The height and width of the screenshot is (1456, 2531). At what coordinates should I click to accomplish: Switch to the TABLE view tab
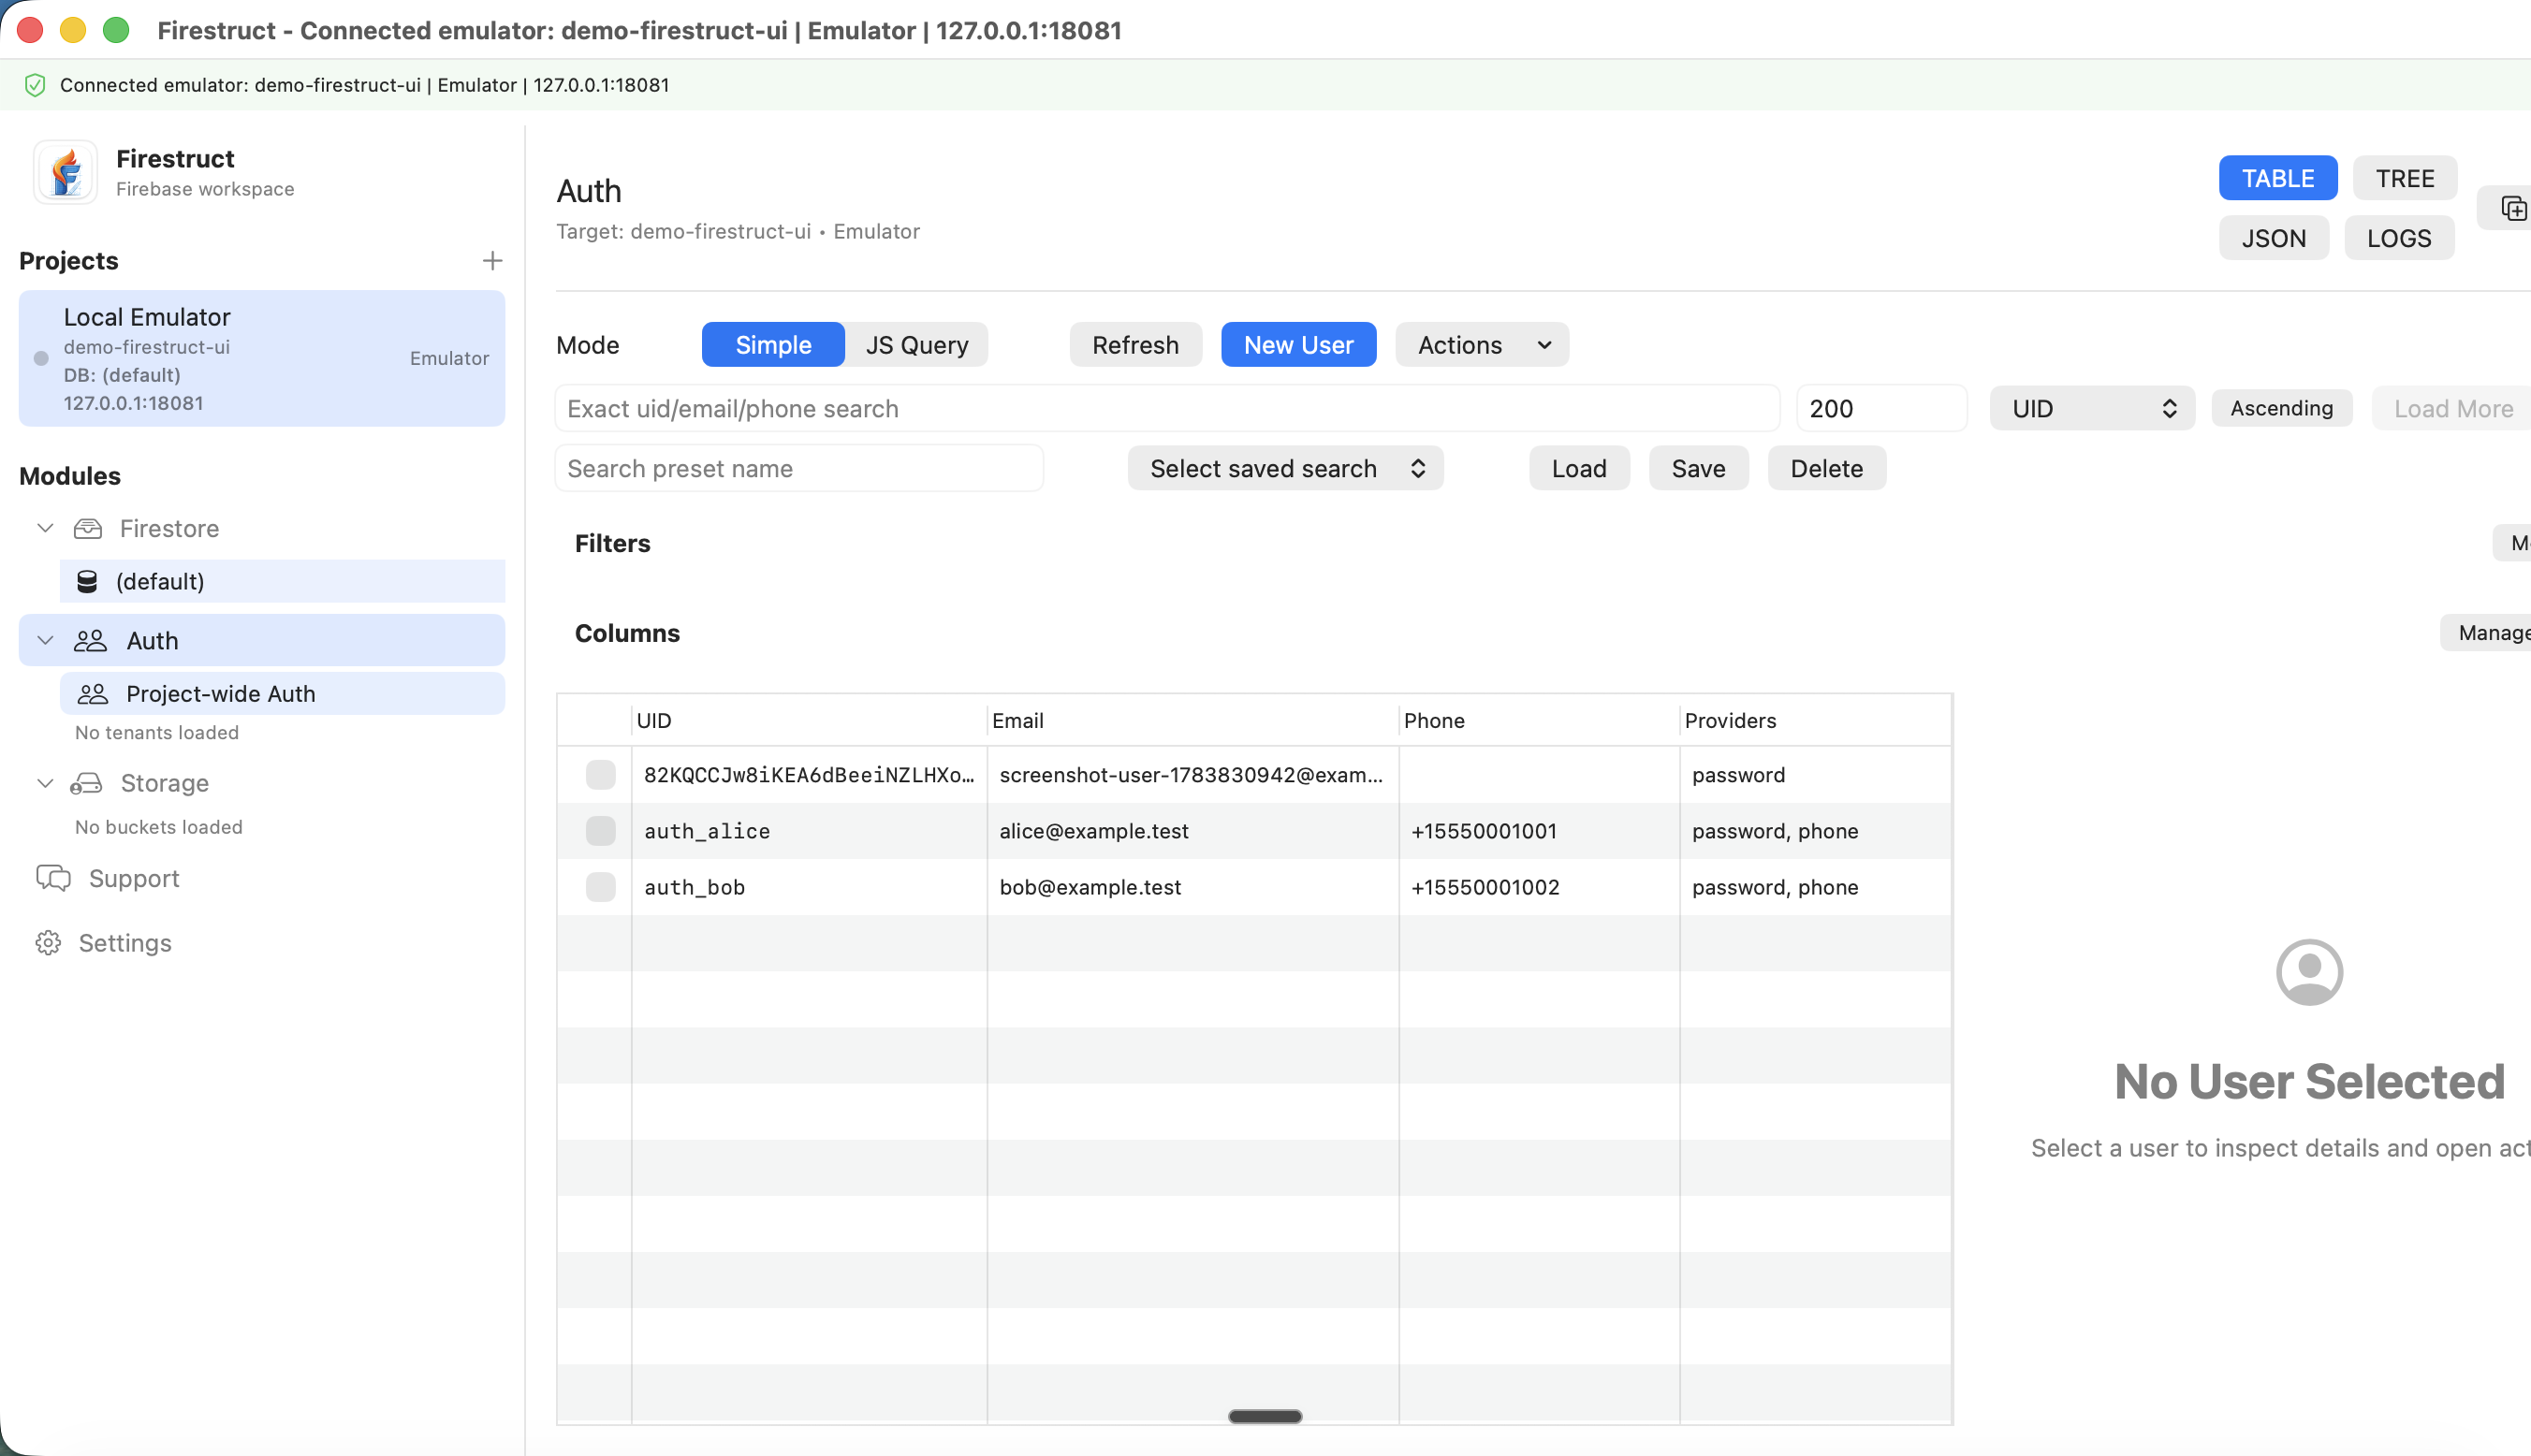click(x=2278, y=178)
